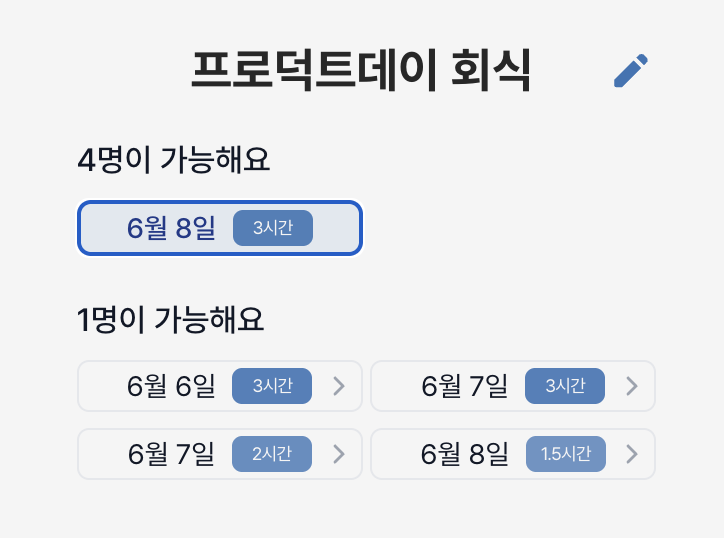
Task: Click the pencil edit icon beside the title
Action: click(631, 71)
